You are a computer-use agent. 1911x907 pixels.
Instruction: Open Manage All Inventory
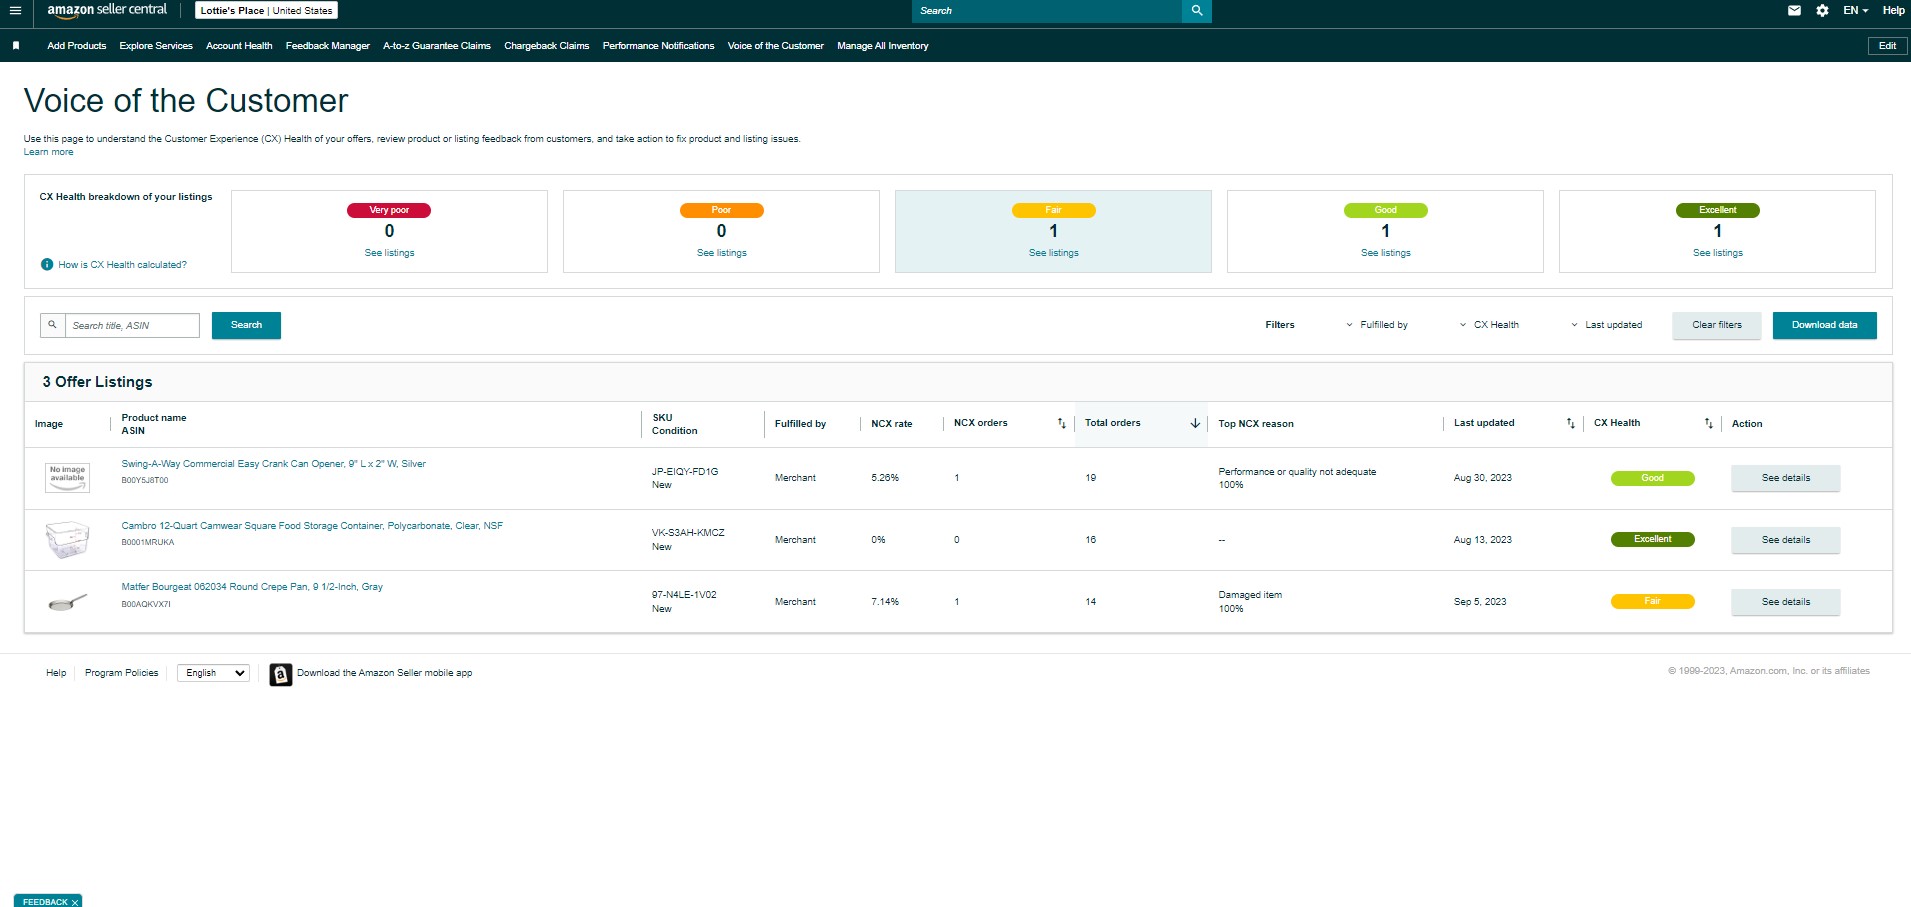(883, 46)
